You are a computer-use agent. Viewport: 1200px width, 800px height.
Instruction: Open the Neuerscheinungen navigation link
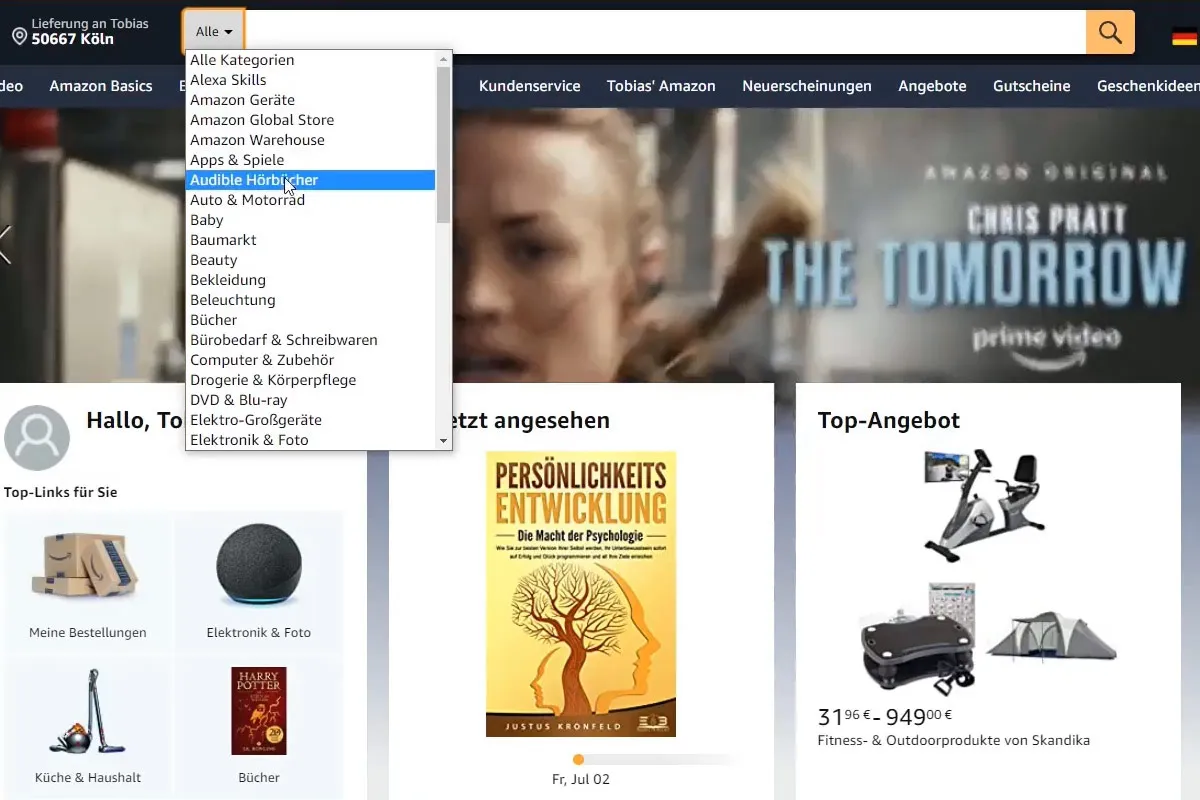(807, 86)
